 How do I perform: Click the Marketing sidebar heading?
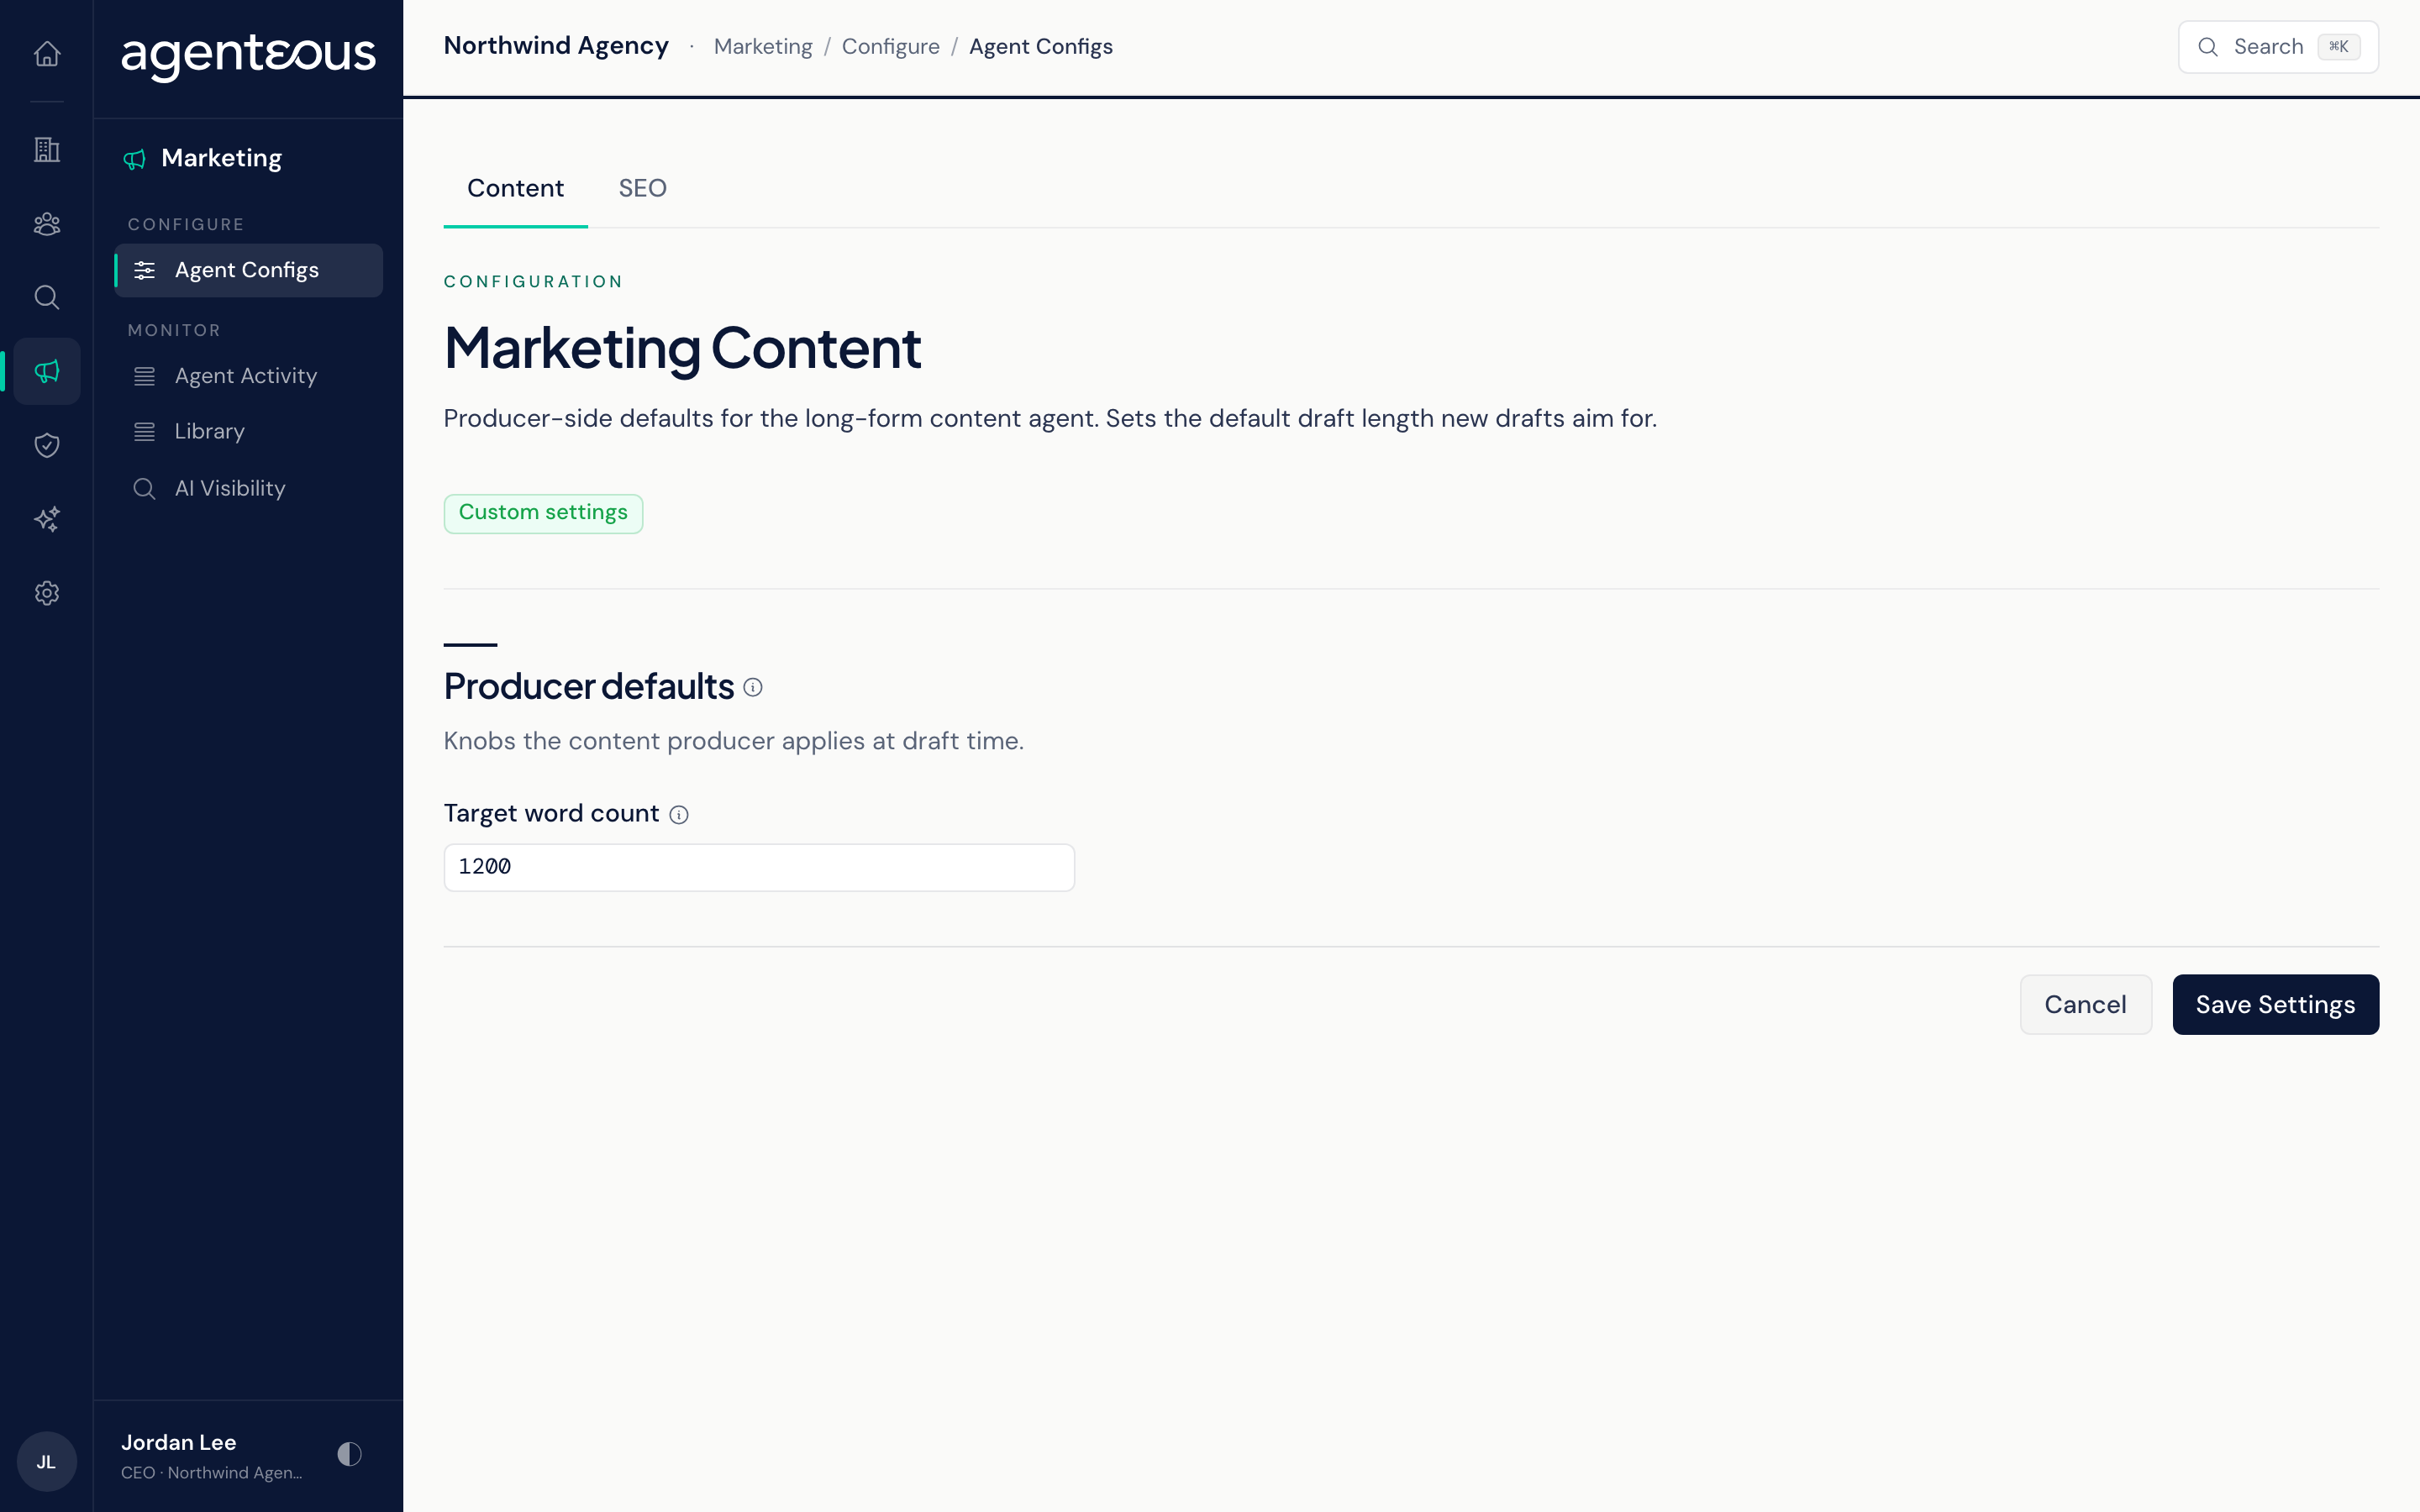[221, 159]
